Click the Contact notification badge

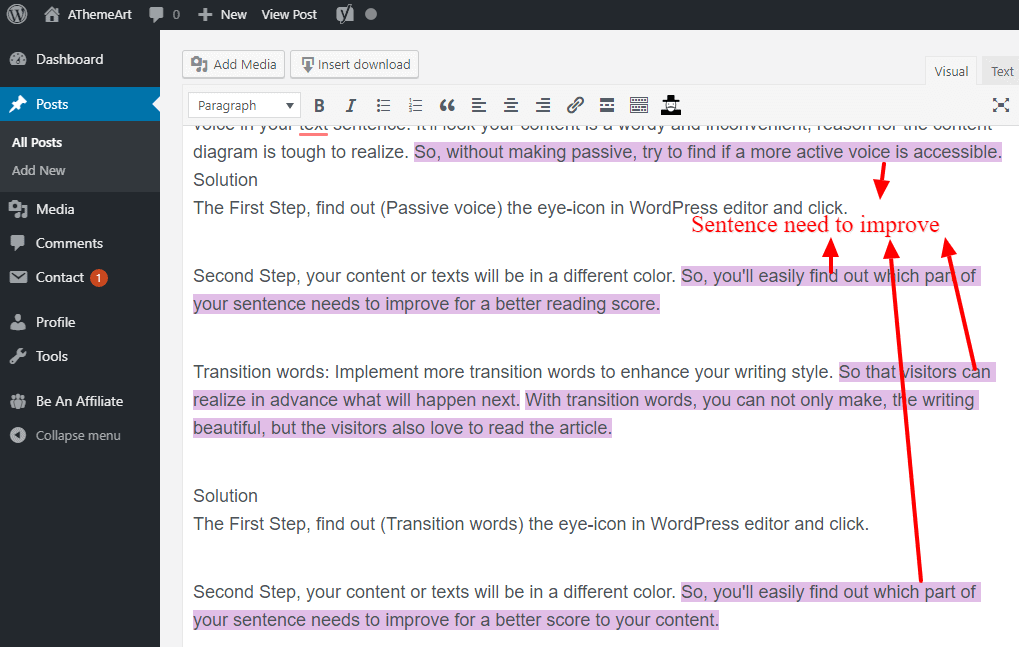coord(99,278)
